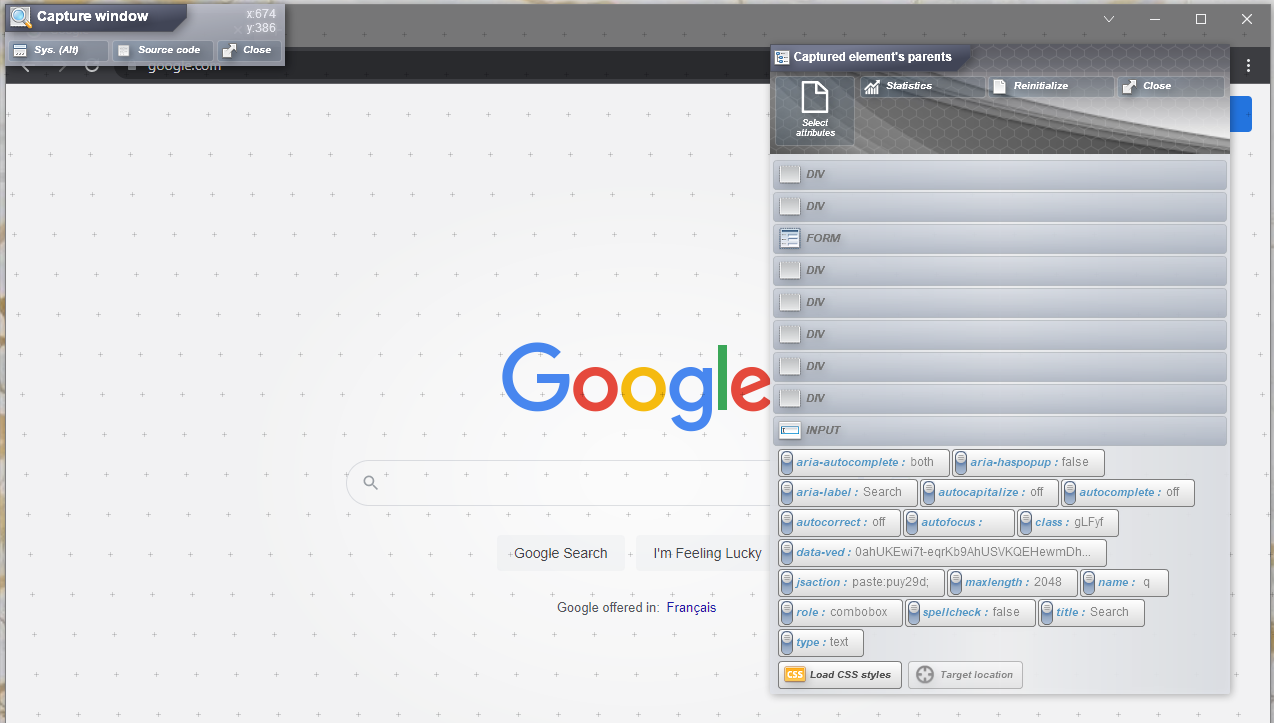Toggle the name q attribute

(1124, 583)
